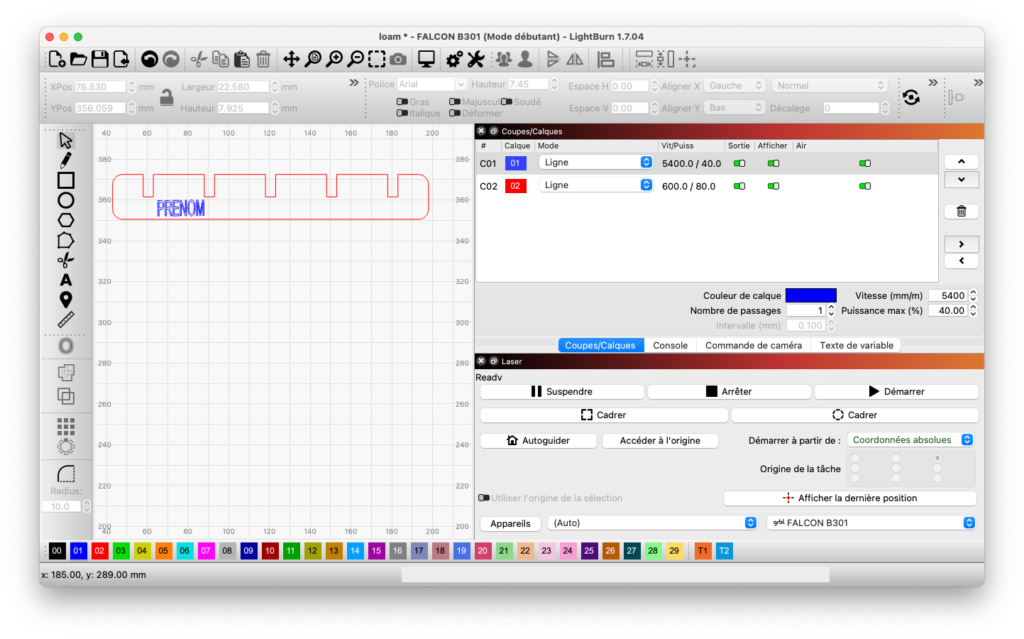Toggle show switch for layer C02
The width and height of the screenshot is (1024, 639).
773,185
